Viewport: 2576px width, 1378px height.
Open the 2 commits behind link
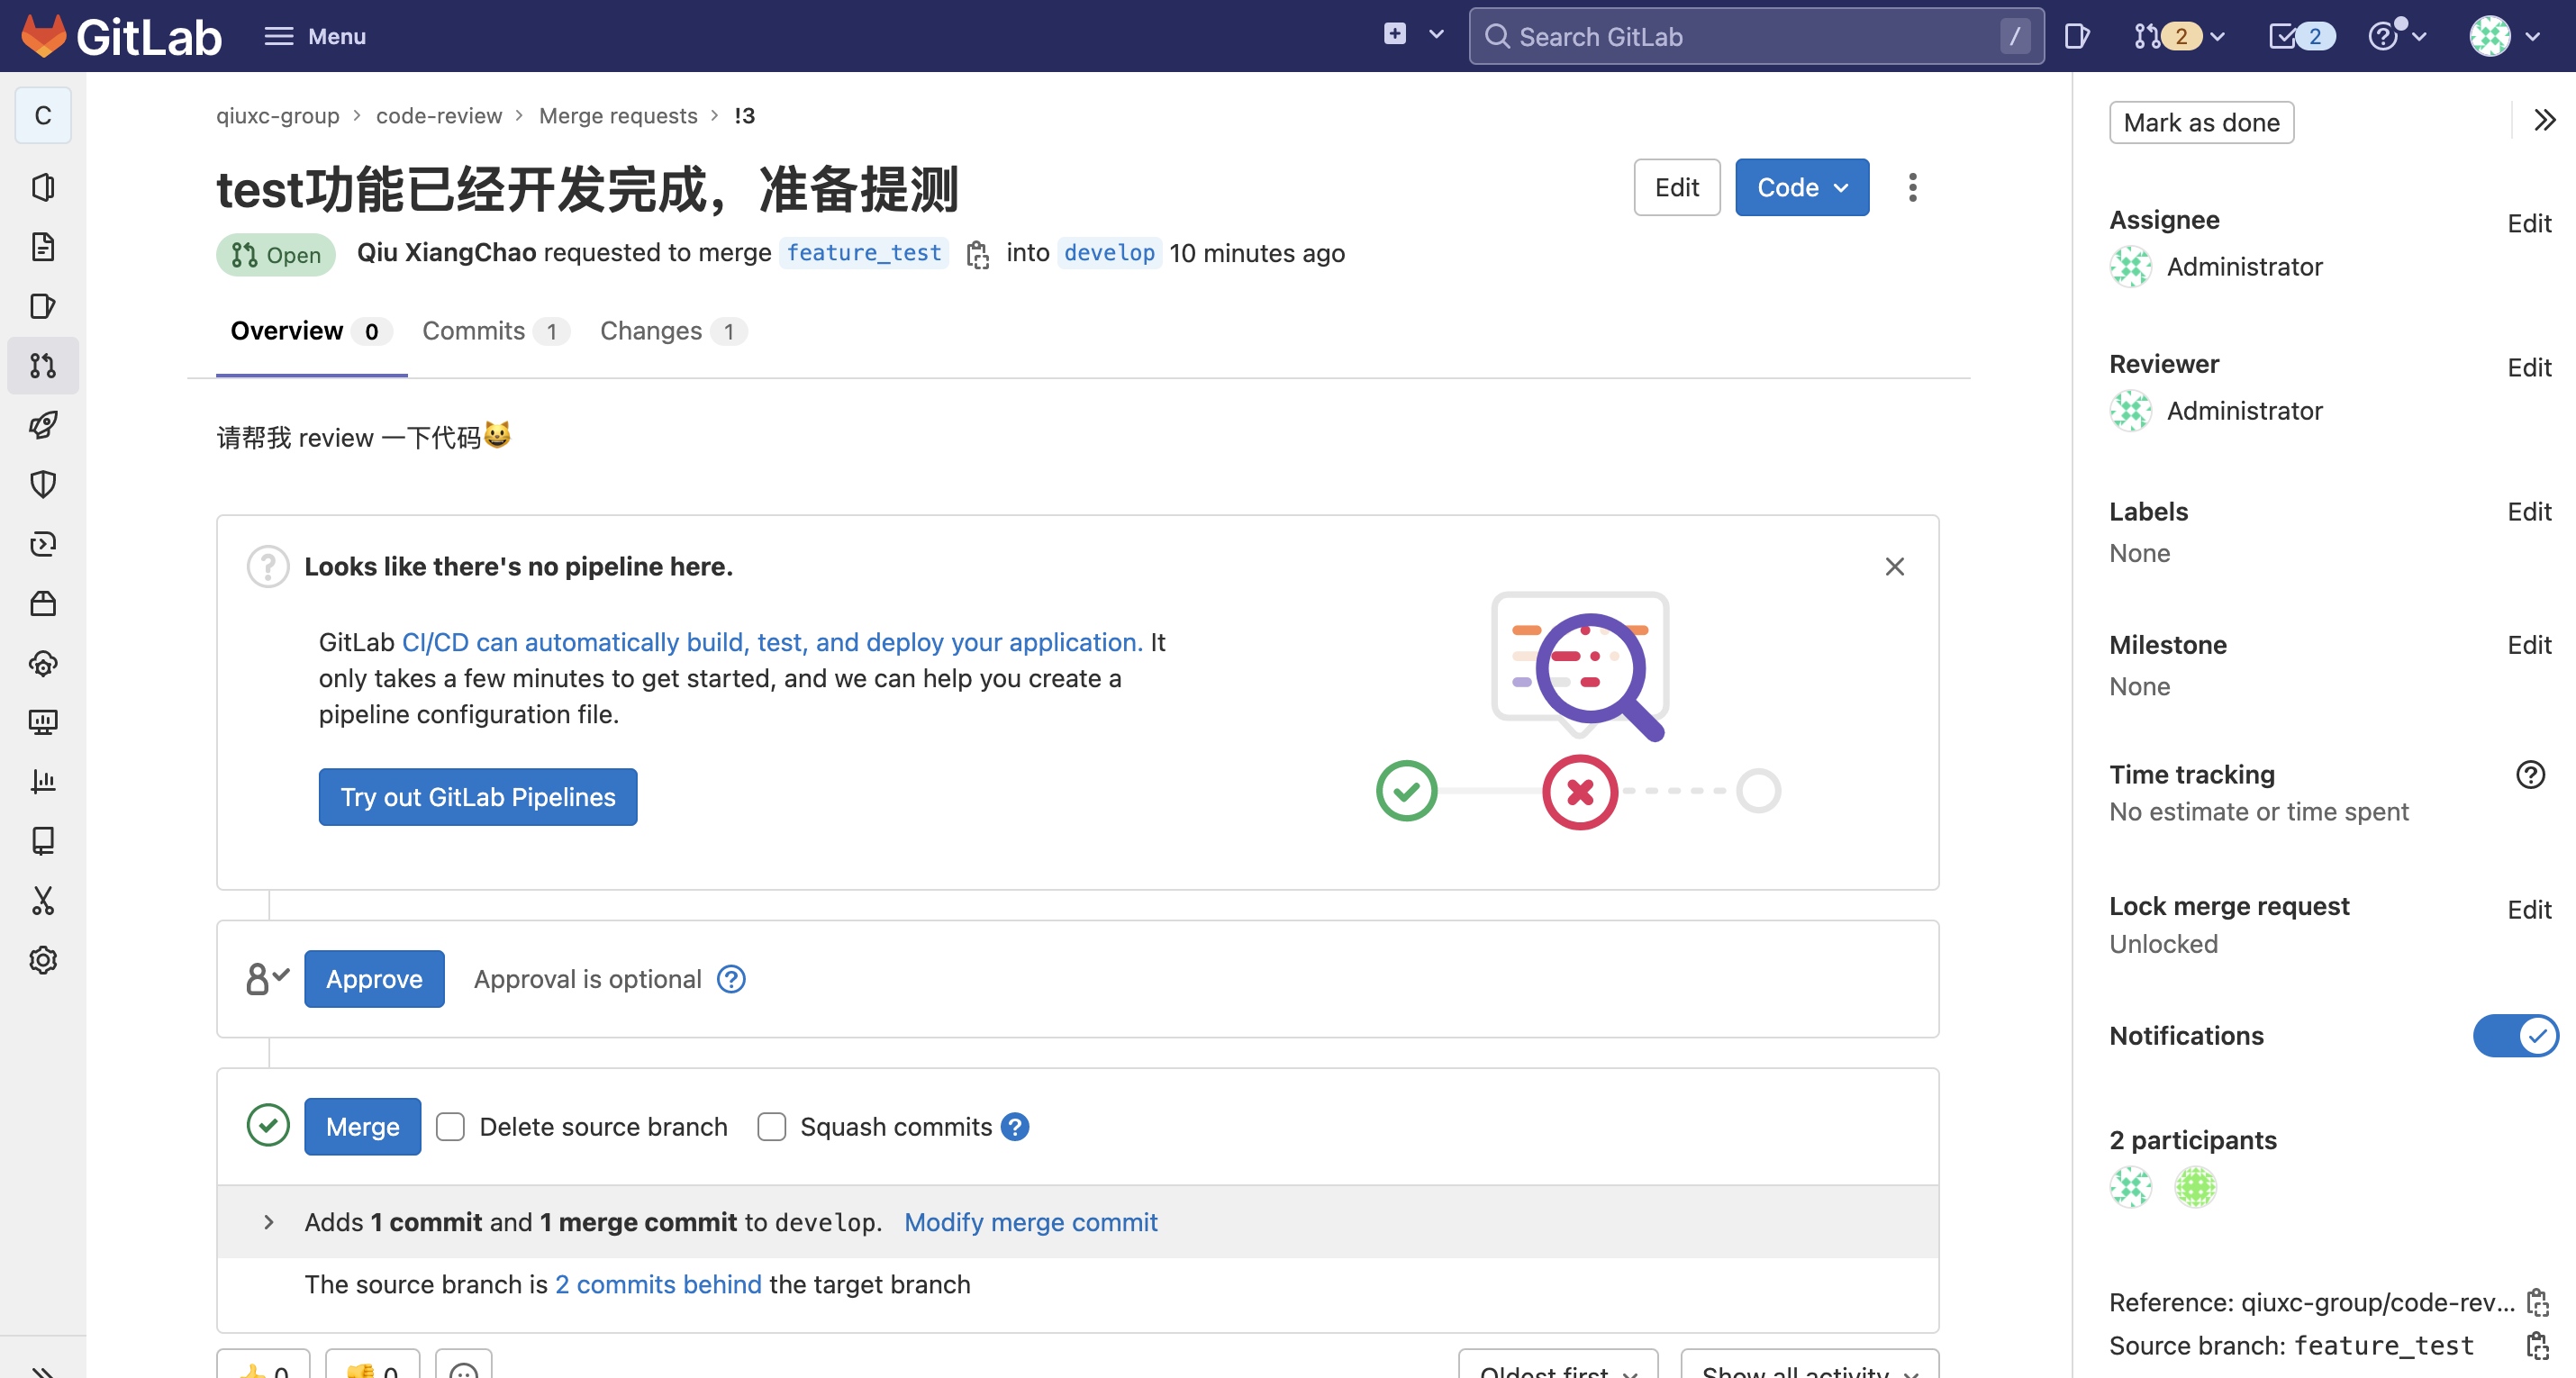[x=658, y=1284]
